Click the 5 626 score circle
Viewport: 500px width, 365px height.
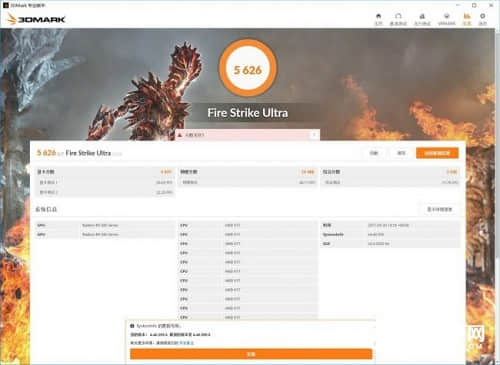(247, 68)
